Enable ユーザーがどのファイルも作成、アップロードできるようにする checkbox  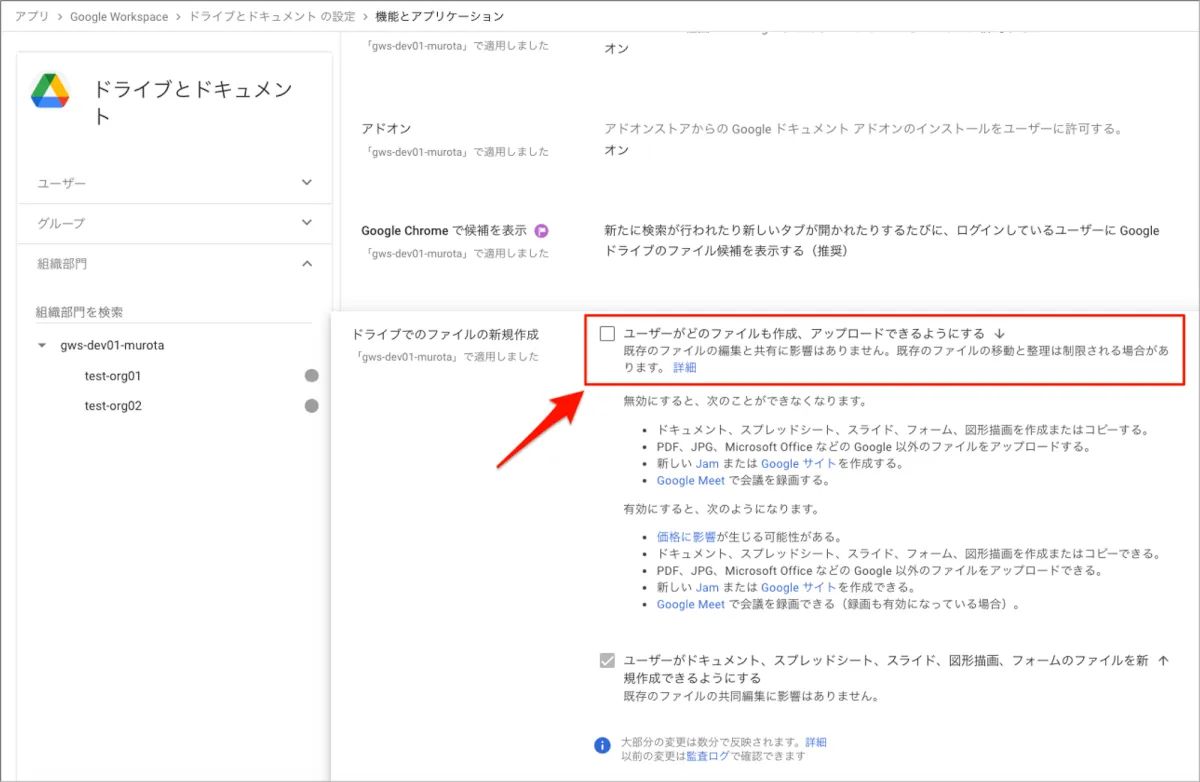607,333
